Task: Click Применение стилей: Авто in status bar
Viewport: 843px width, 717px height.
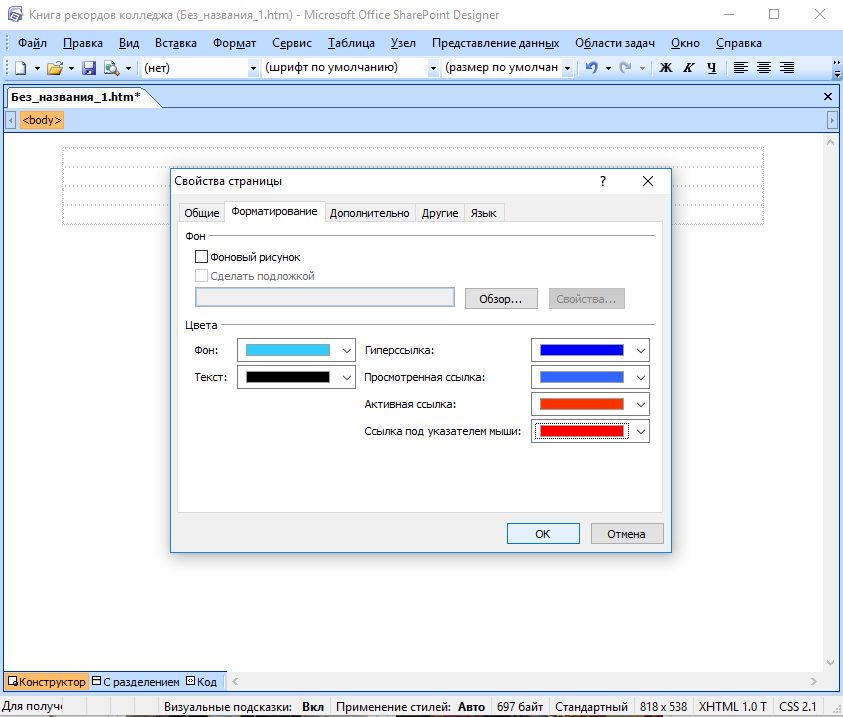Action: click(410, 707)
